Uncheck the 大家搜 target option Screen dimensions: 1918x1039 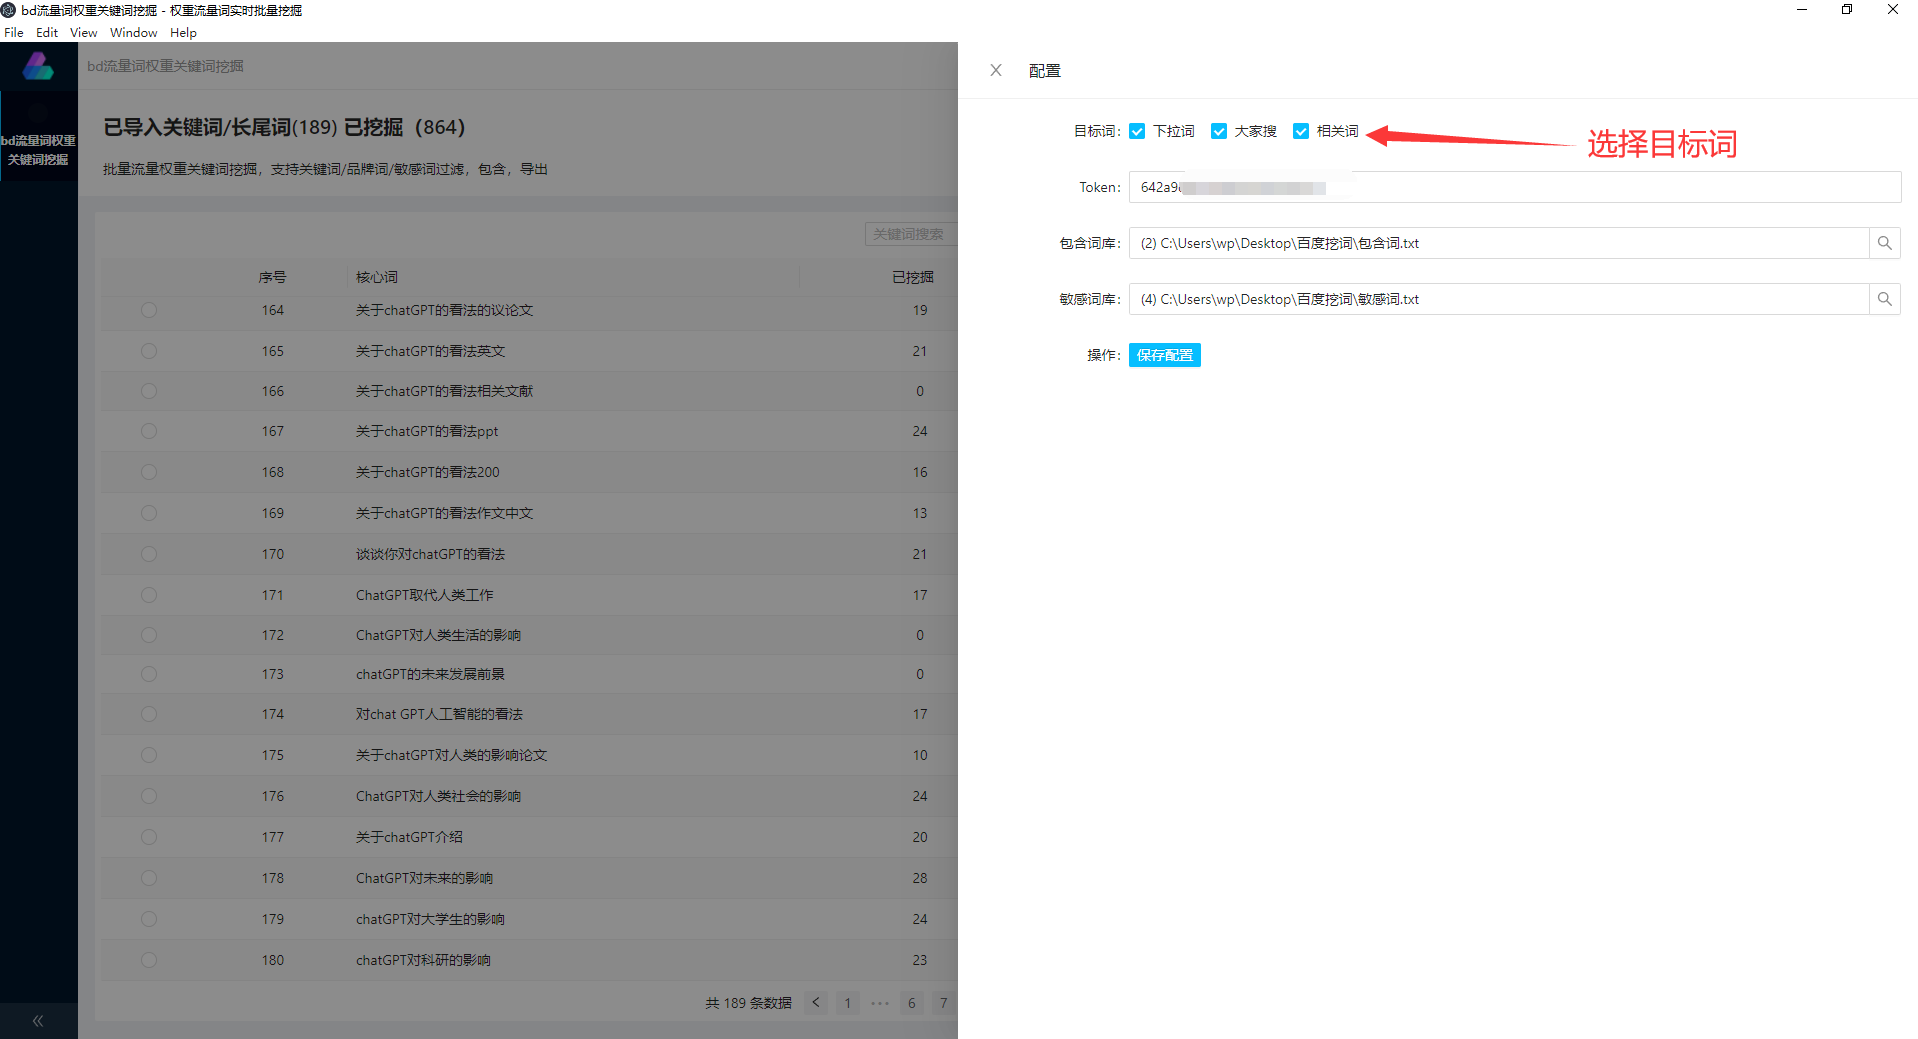1219,130
